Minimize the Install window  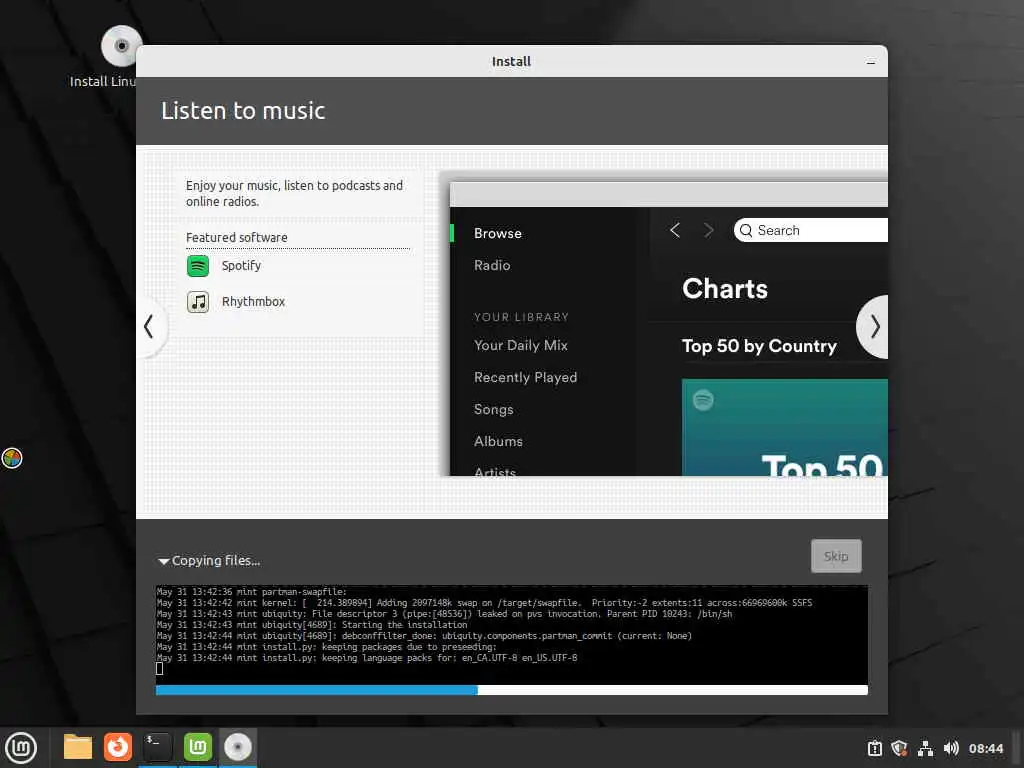[x=871, y=62]
